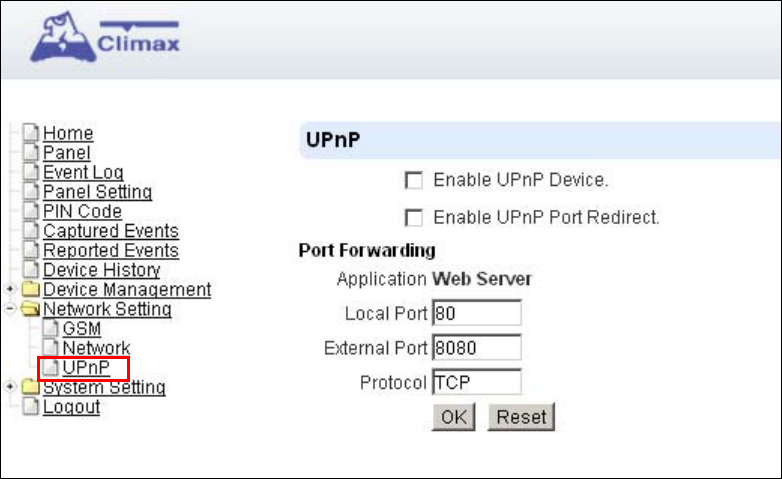The image size is (782, 479).
Task: Open the Panel Setting menu item
Action: pyautogui.click(x=97, y=192)
